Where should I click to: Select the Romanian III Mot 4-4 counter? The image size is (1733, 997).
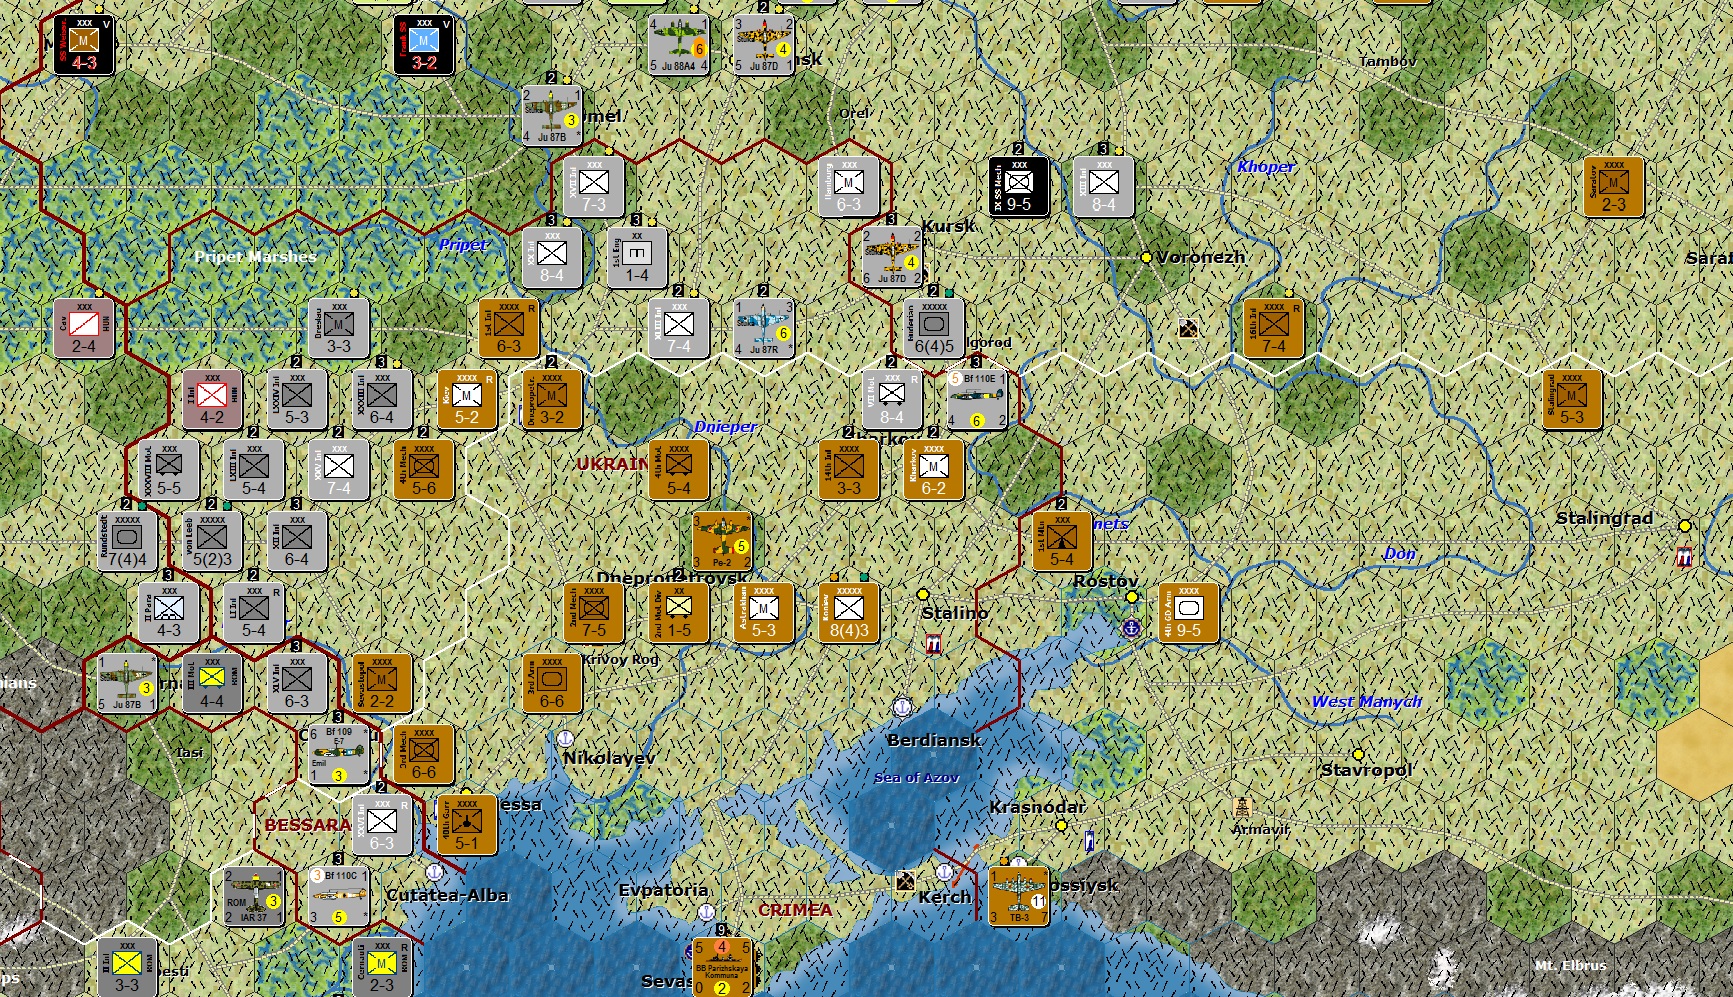tap(212, 683)
